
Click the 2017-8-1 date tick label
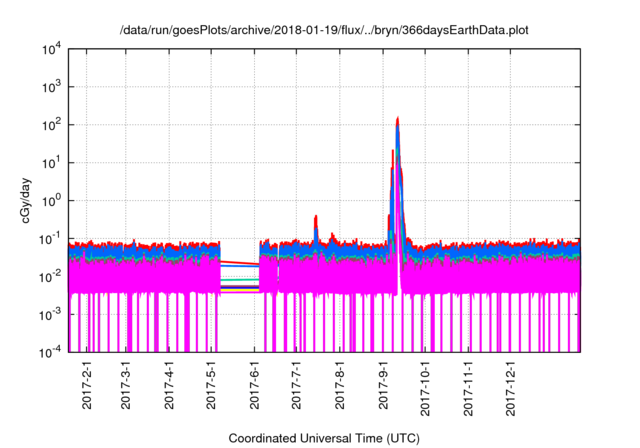(340, 385)
